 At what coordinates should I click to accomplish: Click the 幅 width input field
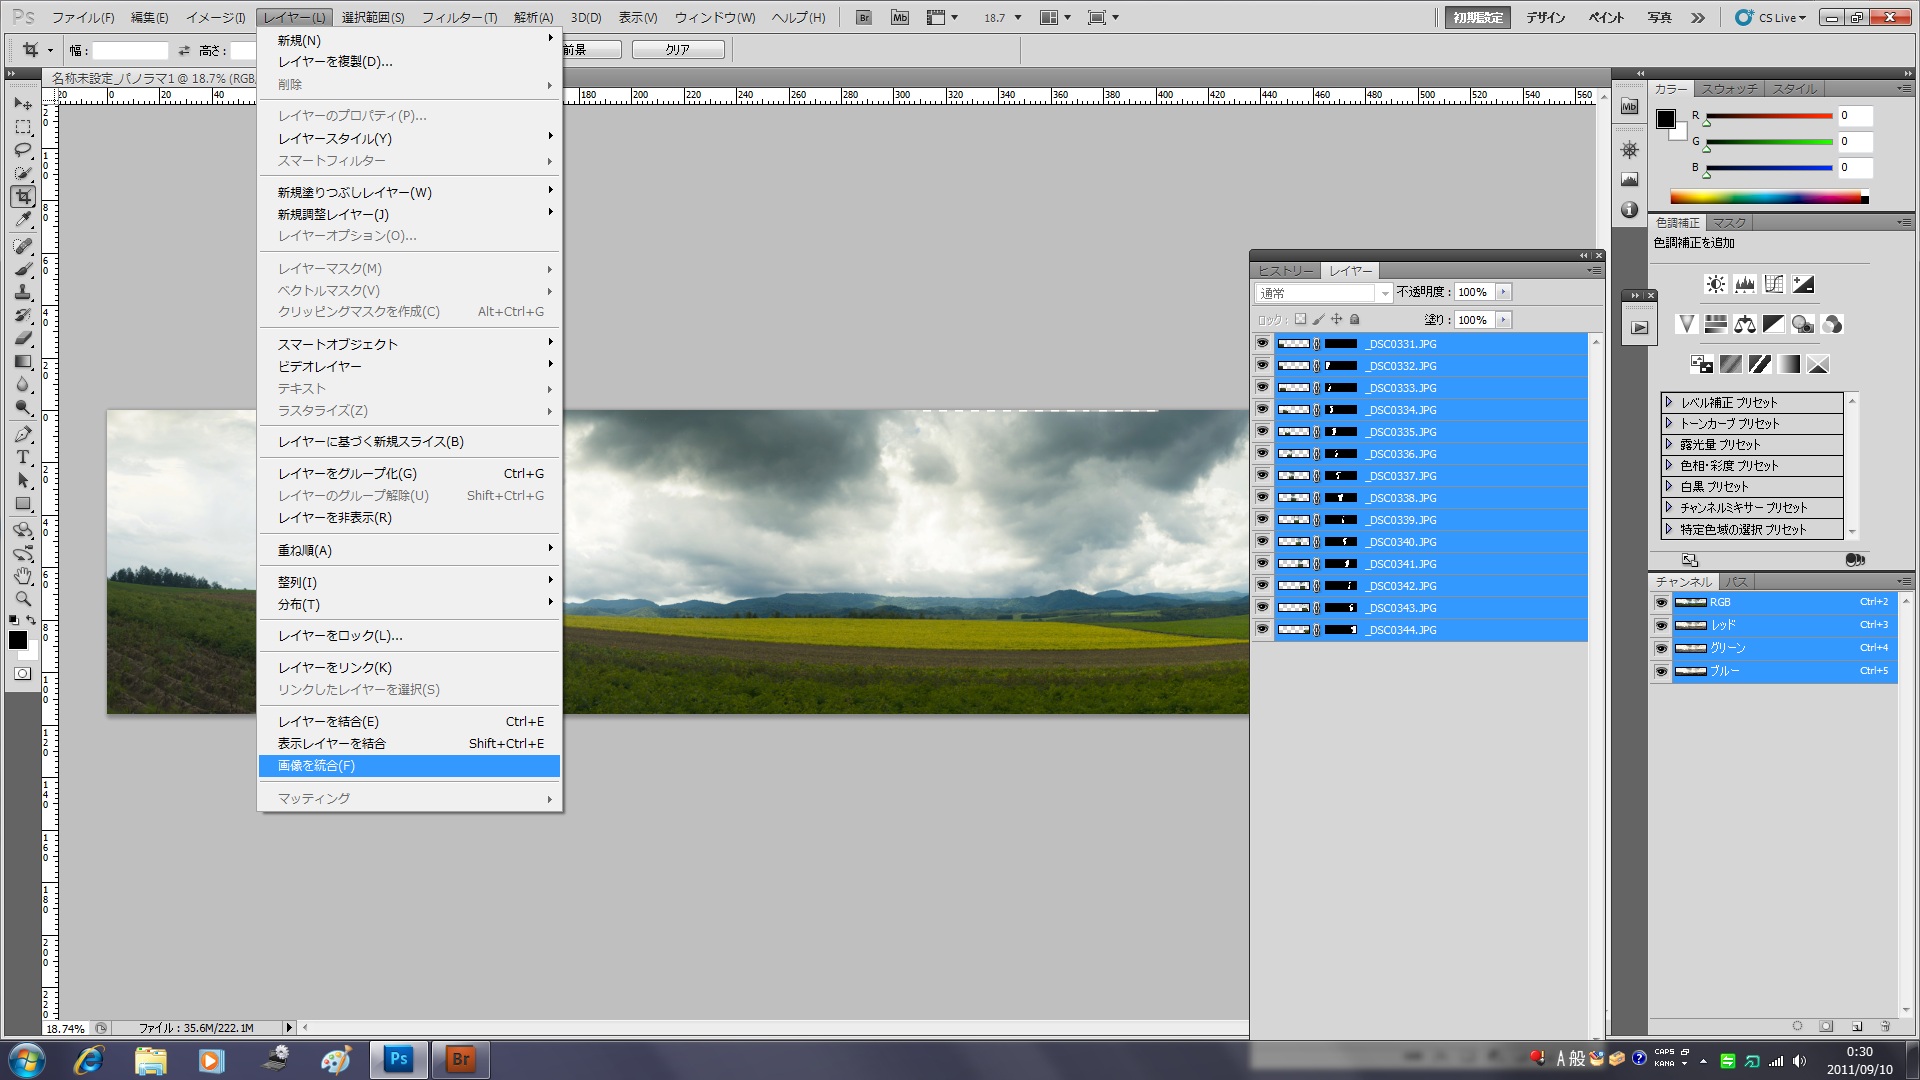click(x=130, y=50)
